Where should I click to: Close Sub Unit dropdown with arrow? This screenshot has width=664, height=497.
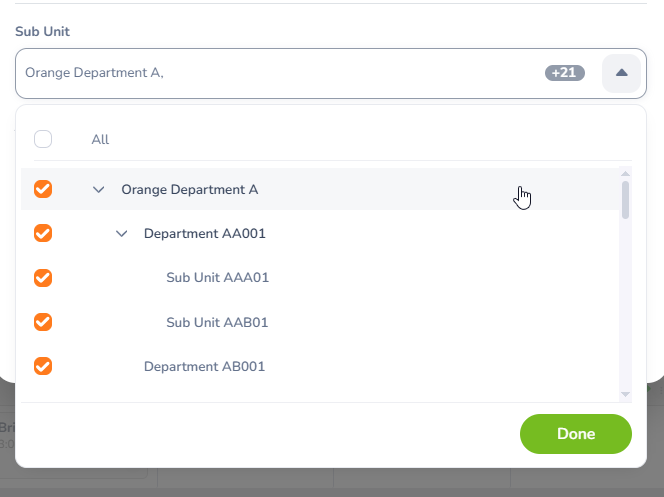point(621,73)
